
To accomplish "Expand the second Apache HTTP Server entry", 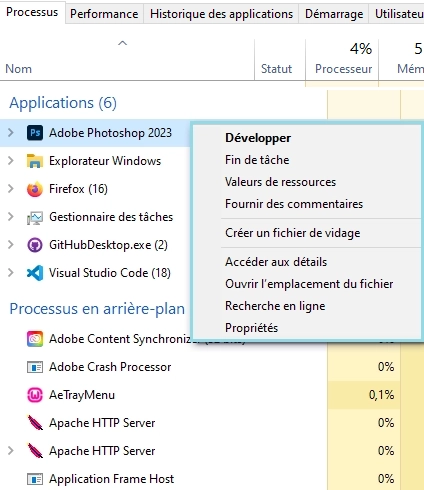I will point(11,451).
